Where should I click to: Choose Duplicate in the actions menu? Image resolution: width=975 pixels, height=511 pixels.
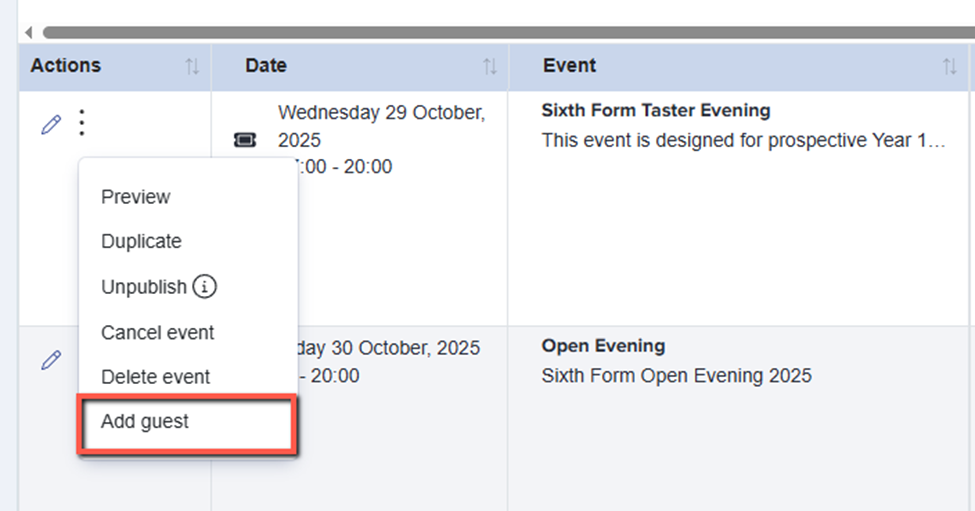click(141, 241)
